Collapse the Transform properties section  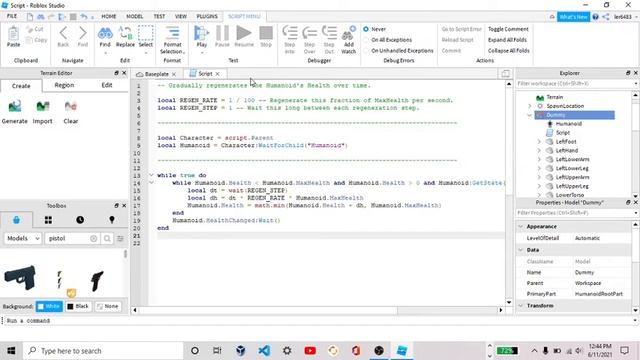point(520,306)
